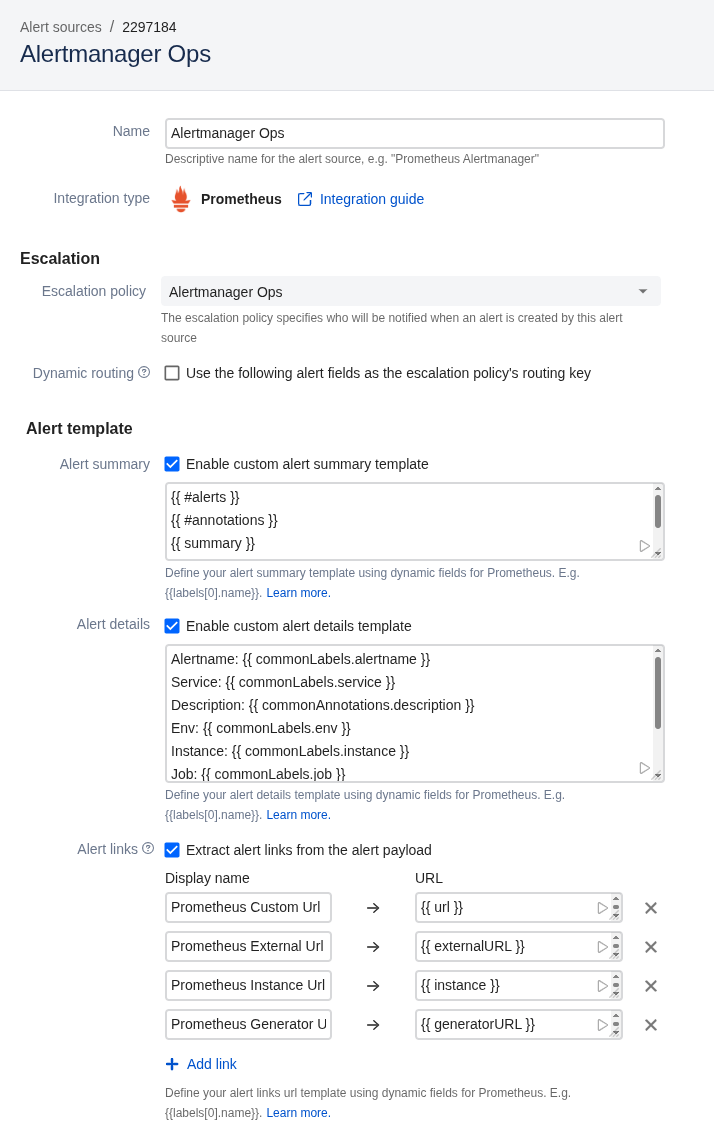Click the template insert arrow in Alert summary box
The width and height of the screenshot is (714, 1141).
[645, 546]
